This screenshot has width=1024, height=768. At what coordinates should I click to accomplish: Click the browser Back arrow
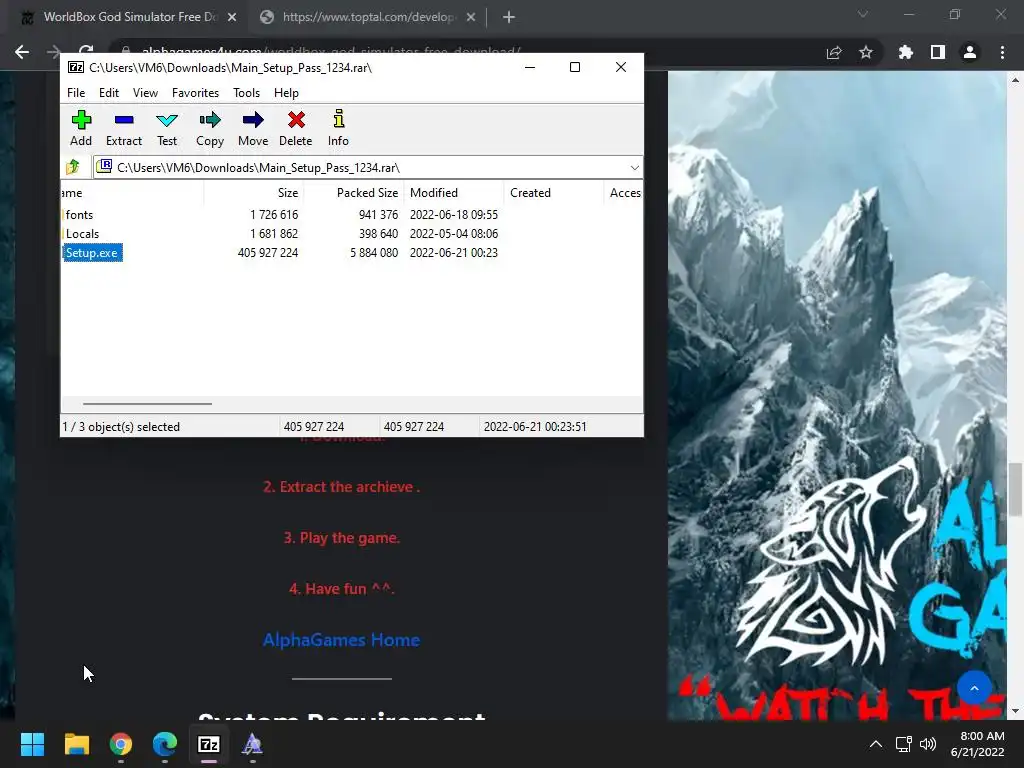tap(22, 52)
